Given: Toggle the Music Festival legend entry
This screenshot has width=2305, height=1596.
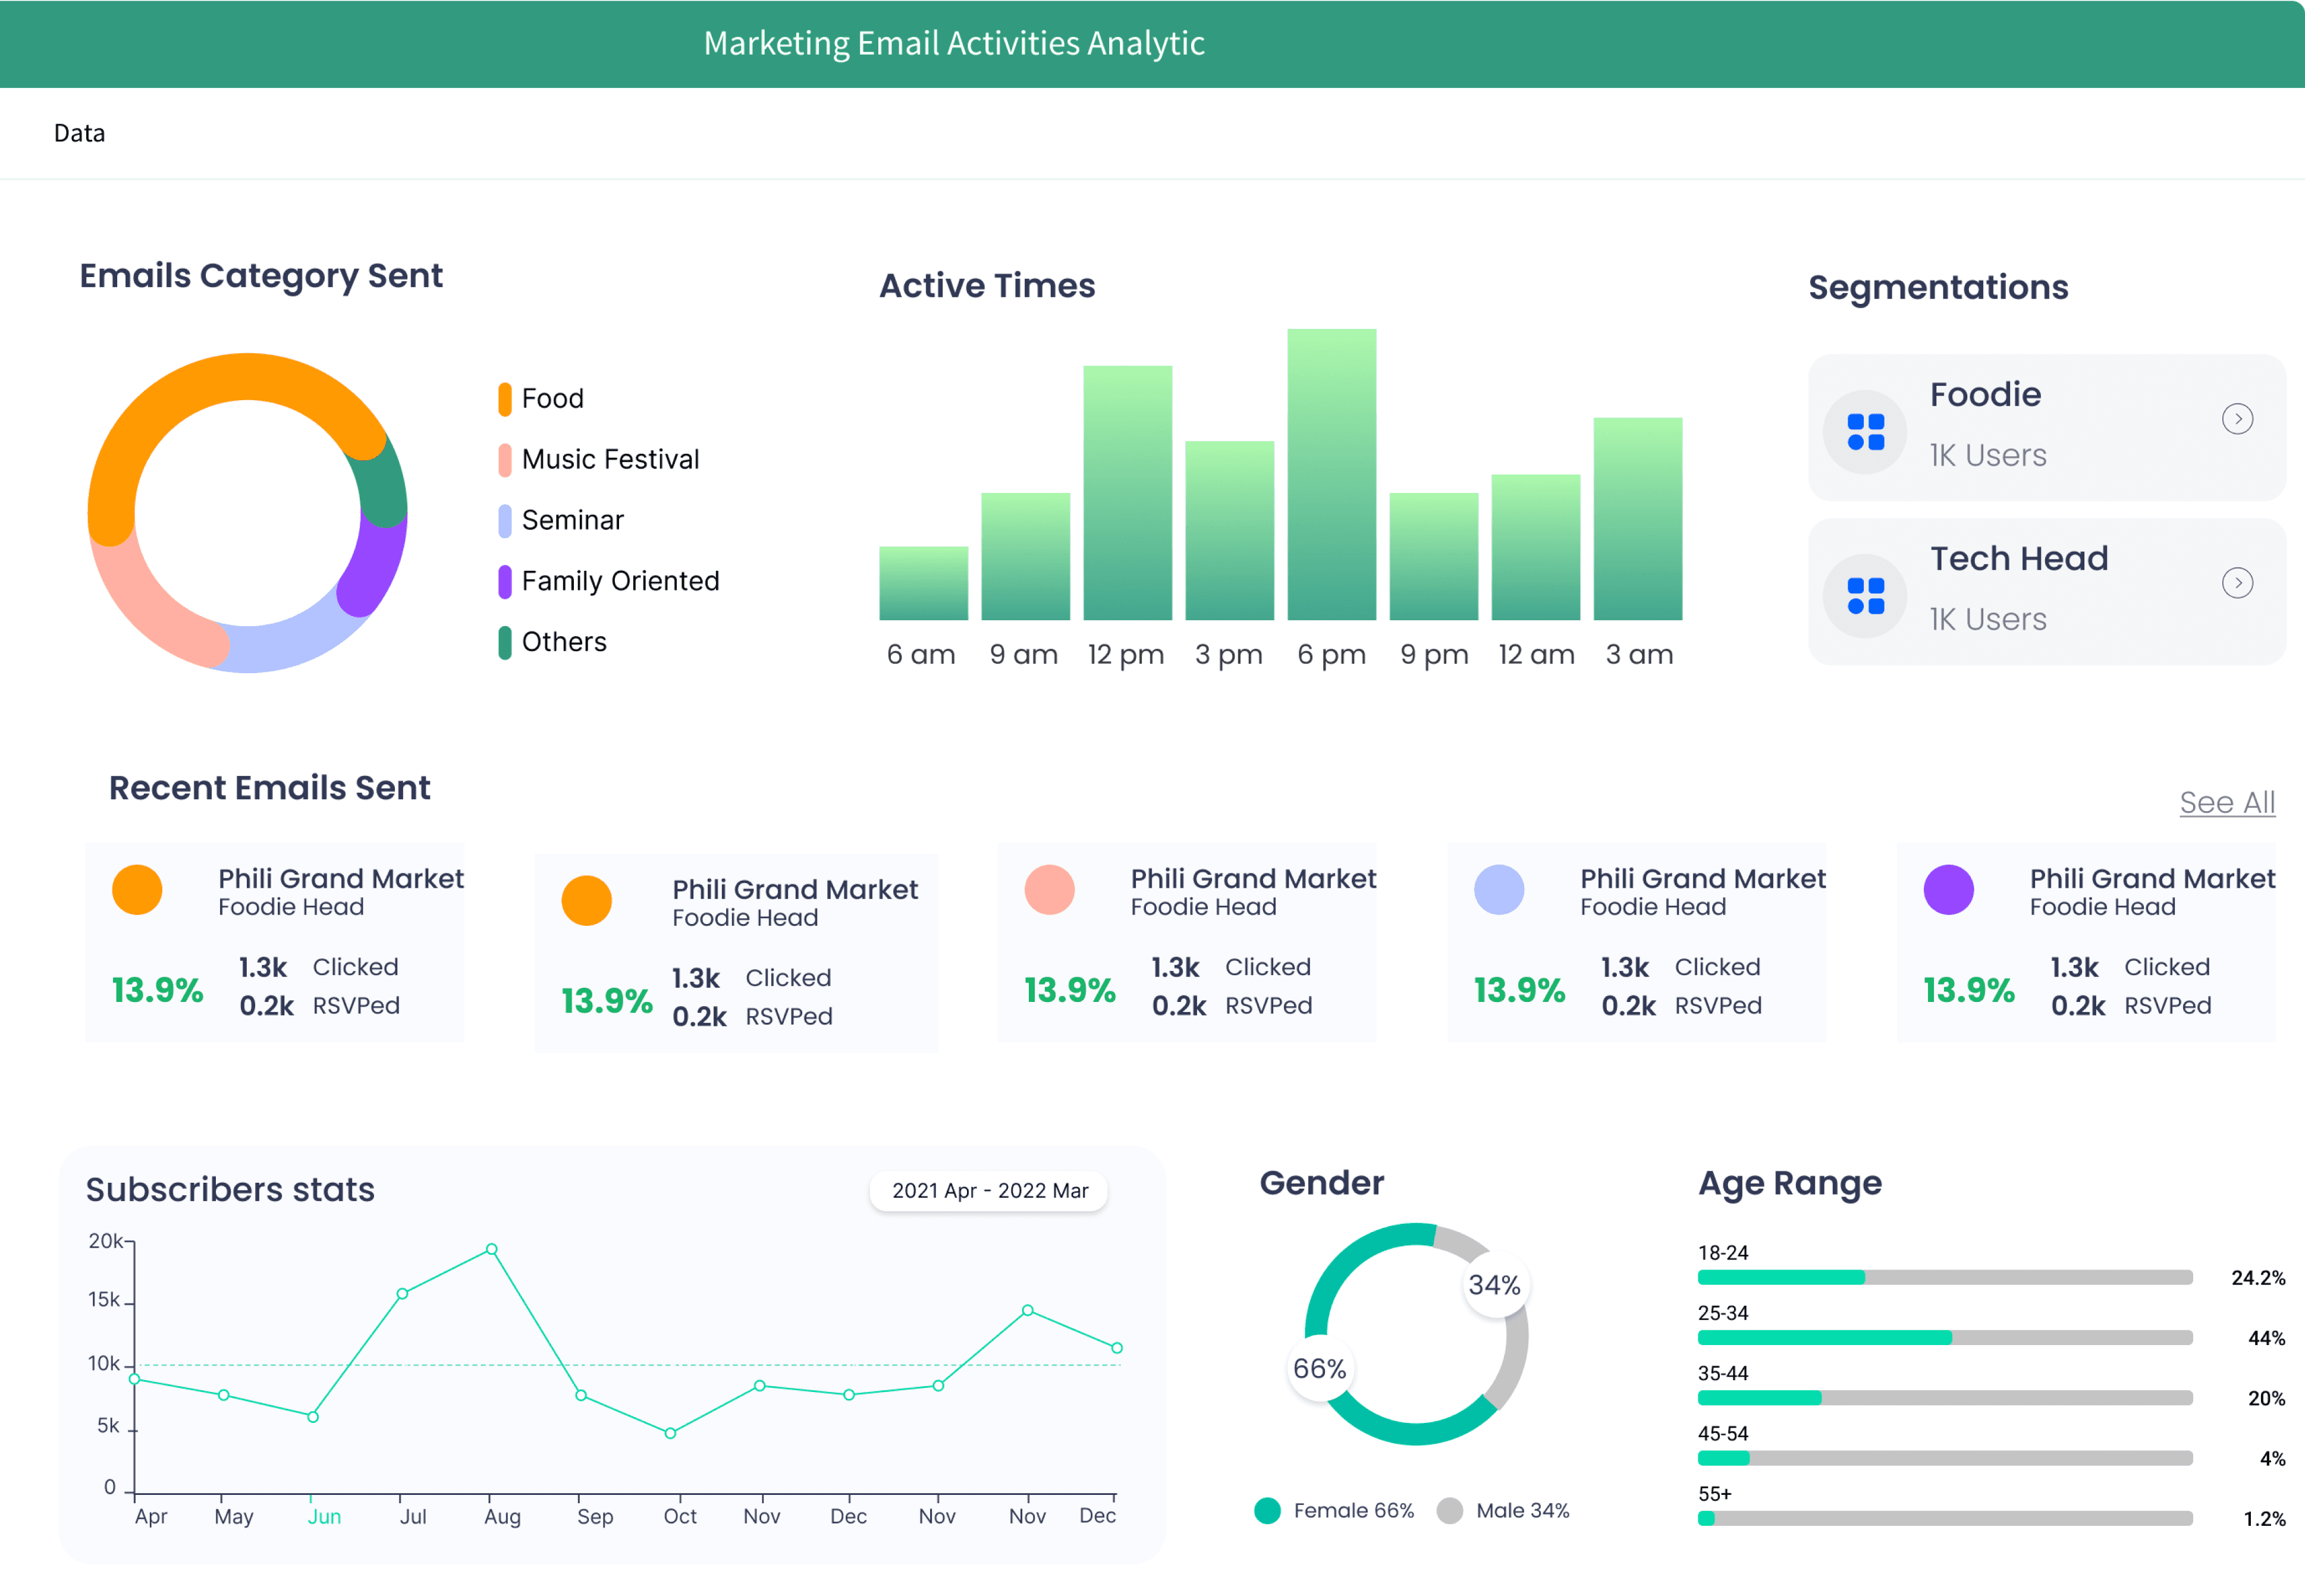Looking at the screenshot, I should pos(609,460).
